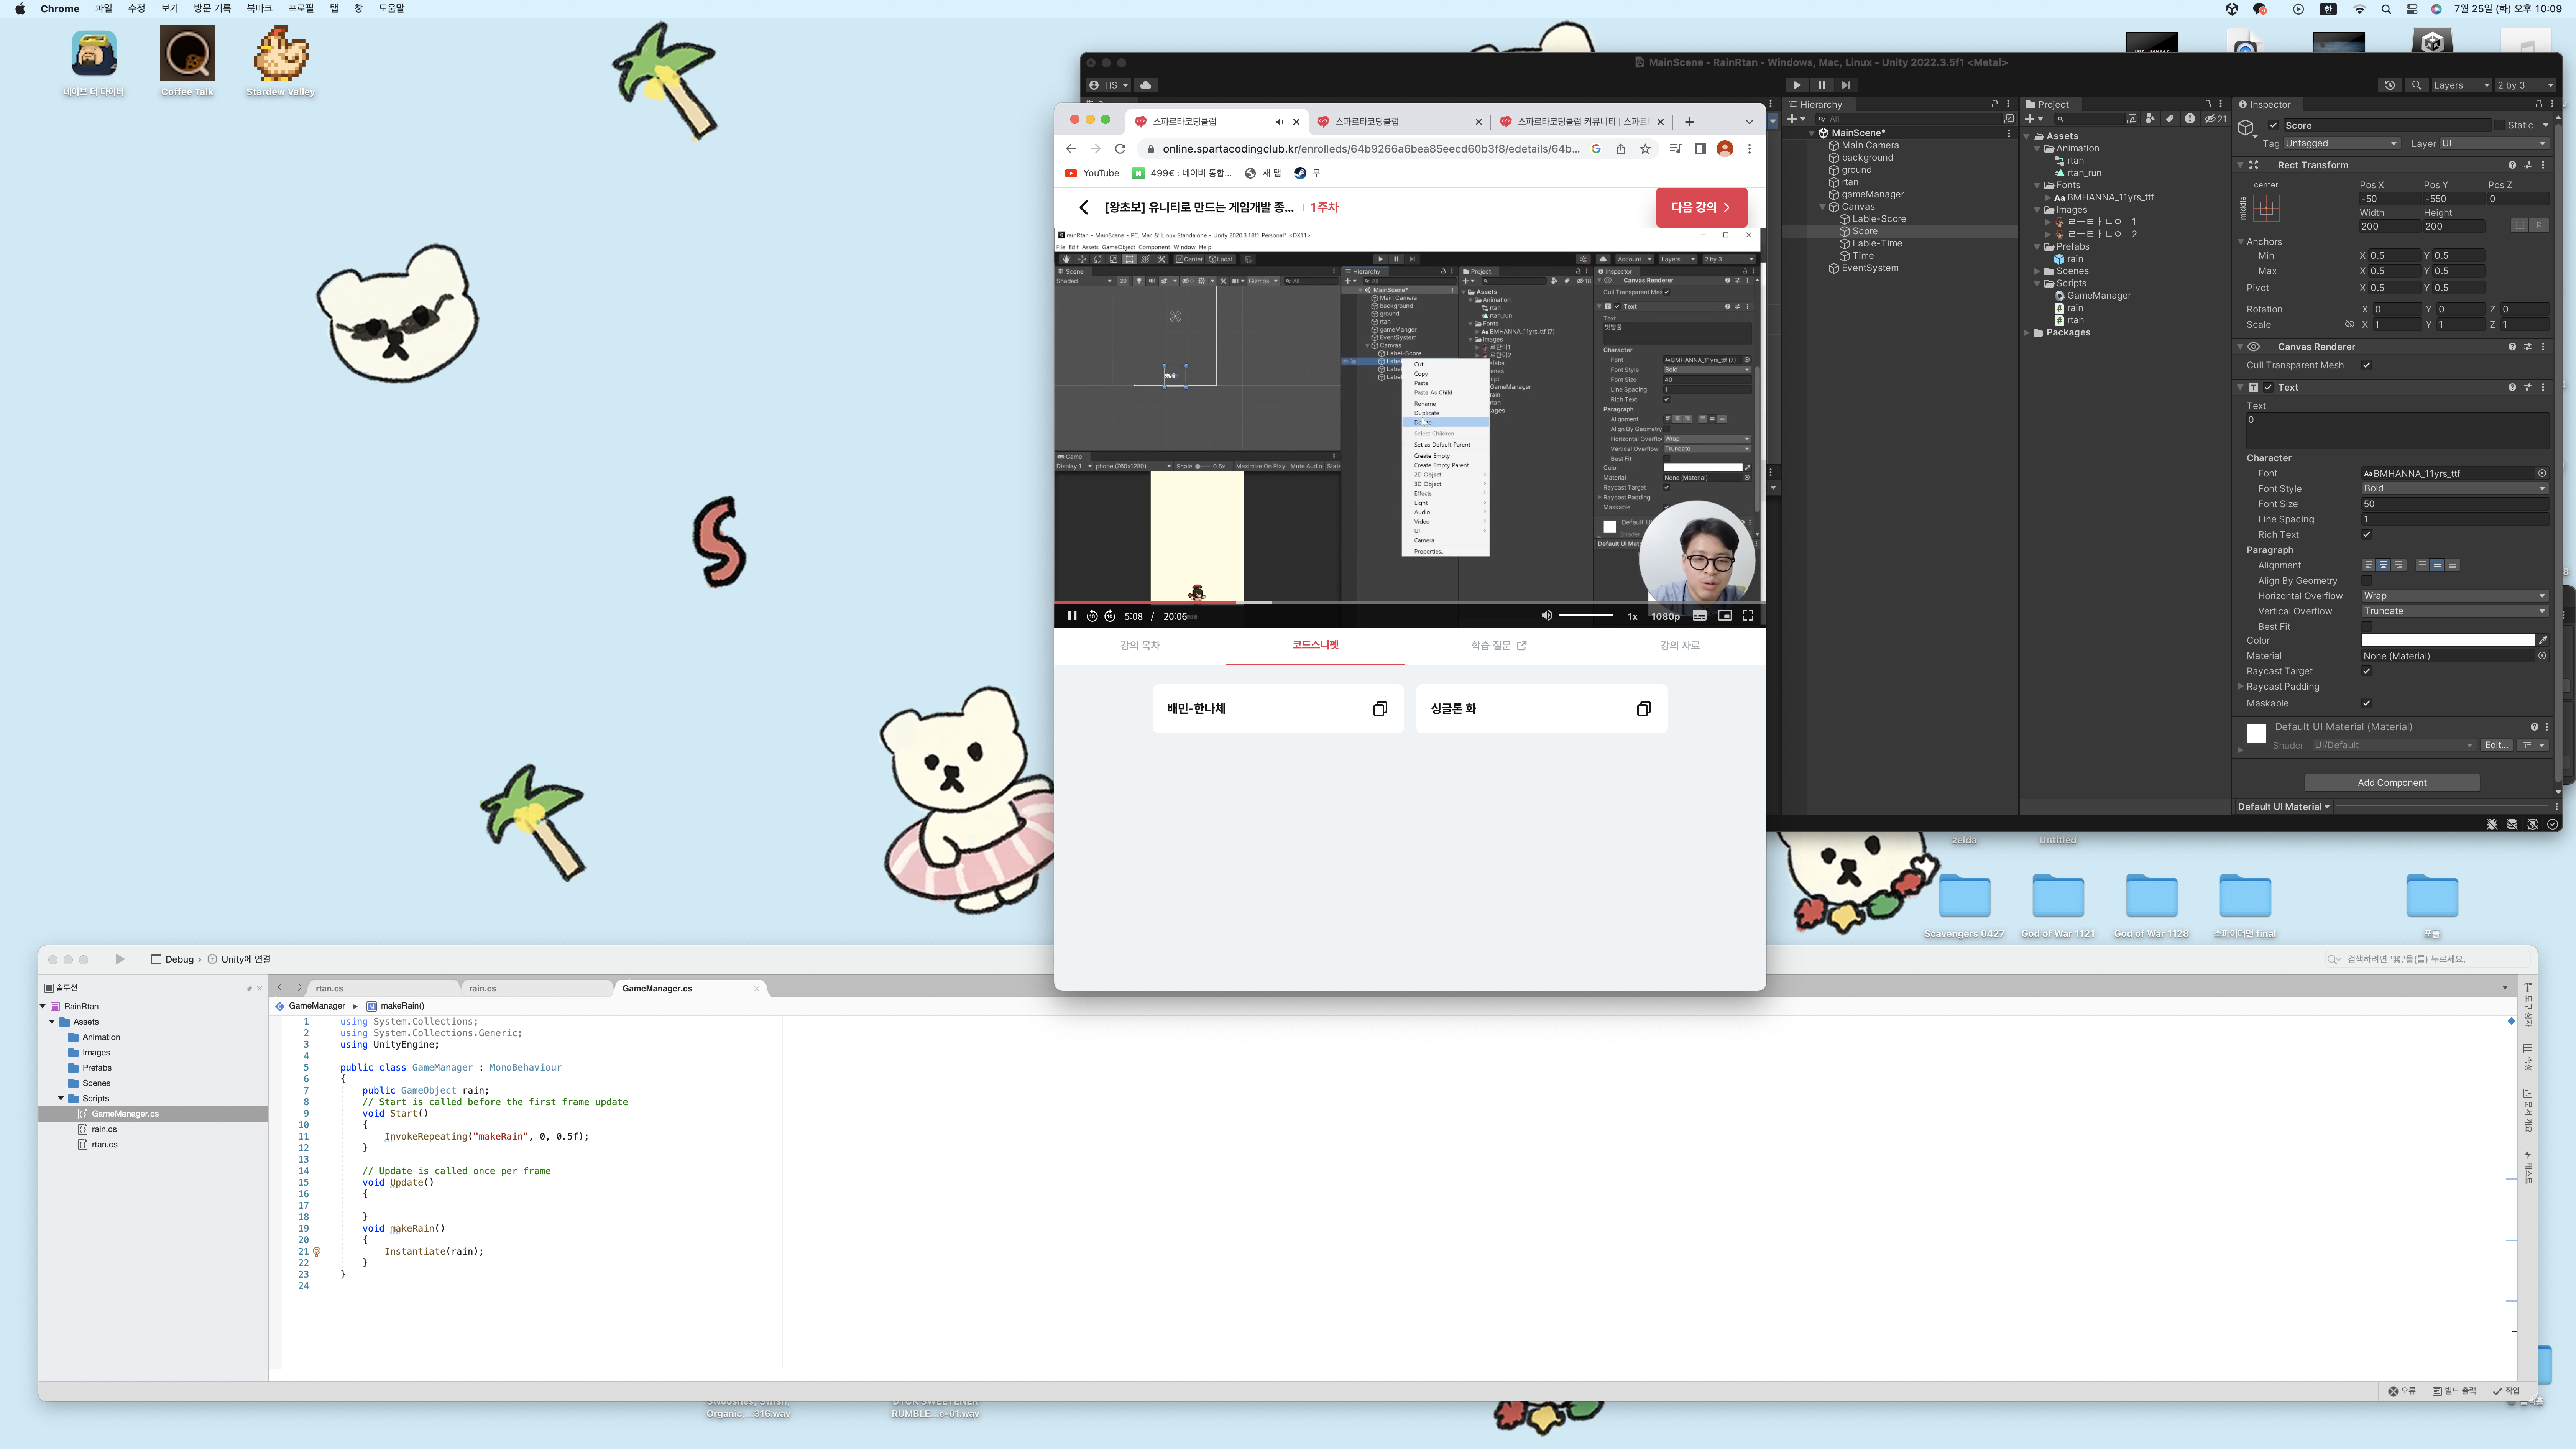This screenshot has width=2576, height=1449.
Task: Open the 강의 목차 tab
Action: click(1140, 645)
